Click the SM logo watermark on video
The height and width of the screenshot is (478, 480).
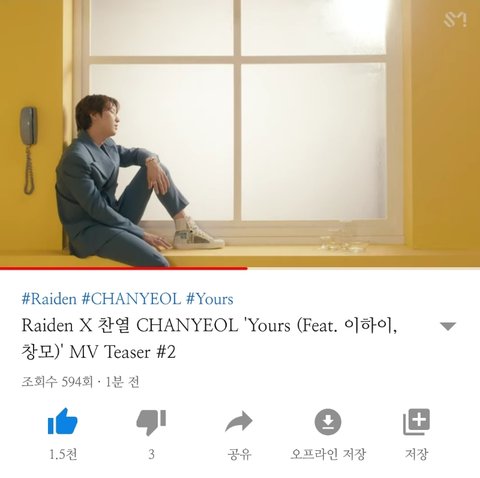pos(455,20)
